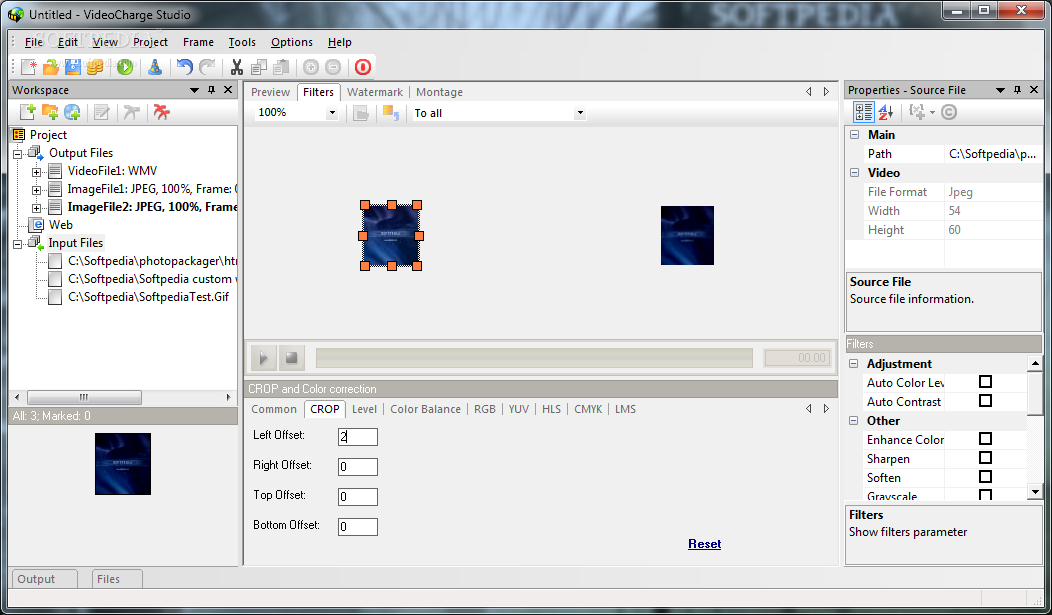This screenshot has height=615, width=1052.
Task: Switch to the Watermark tab
Action: (375, 92)
